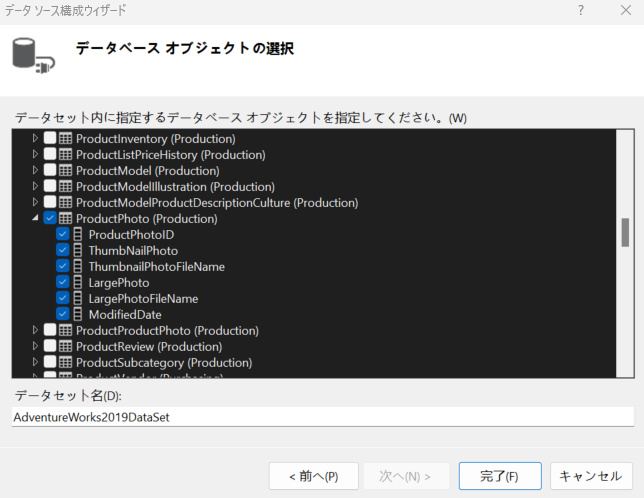Click the ProductReview table icon
The width and height of the screenshot is (644, 498).
click(66, 347)
